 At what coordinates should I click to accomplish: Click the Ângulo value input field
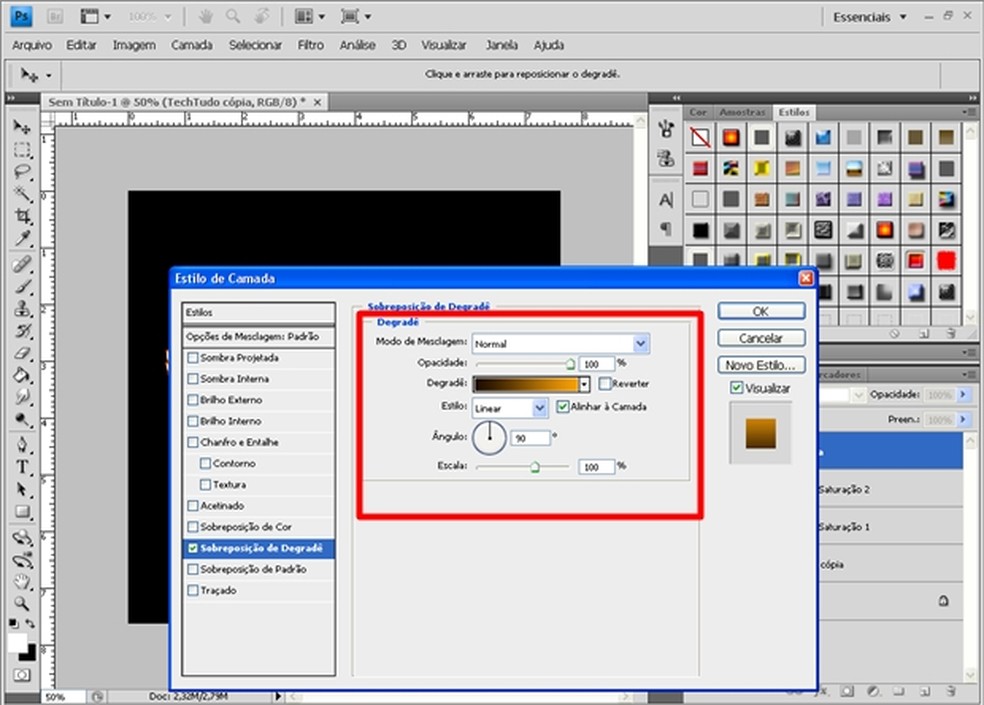530,438
